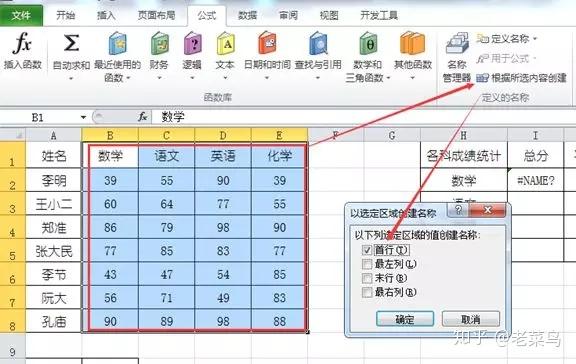Viewport: 576px width, 364px height.
Task: Click the 总分 header cell
Action: (535, 156)
